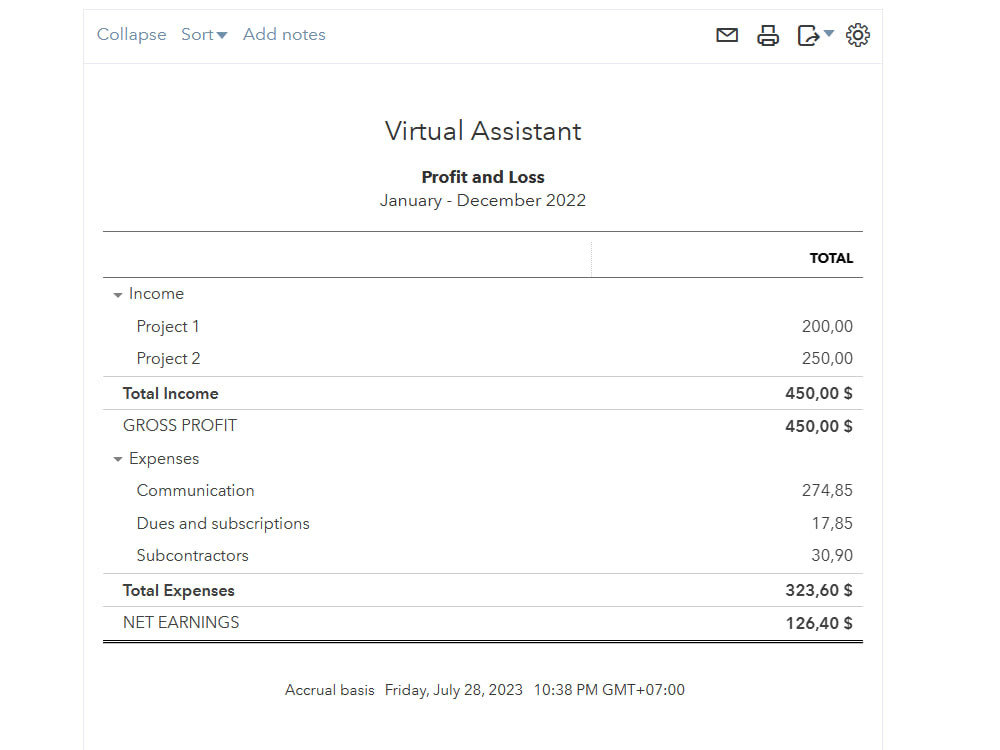Viewport: 1000px width, 750px height.
Task: Open Communication expense amount 274,85
Action: coord(827,490)
